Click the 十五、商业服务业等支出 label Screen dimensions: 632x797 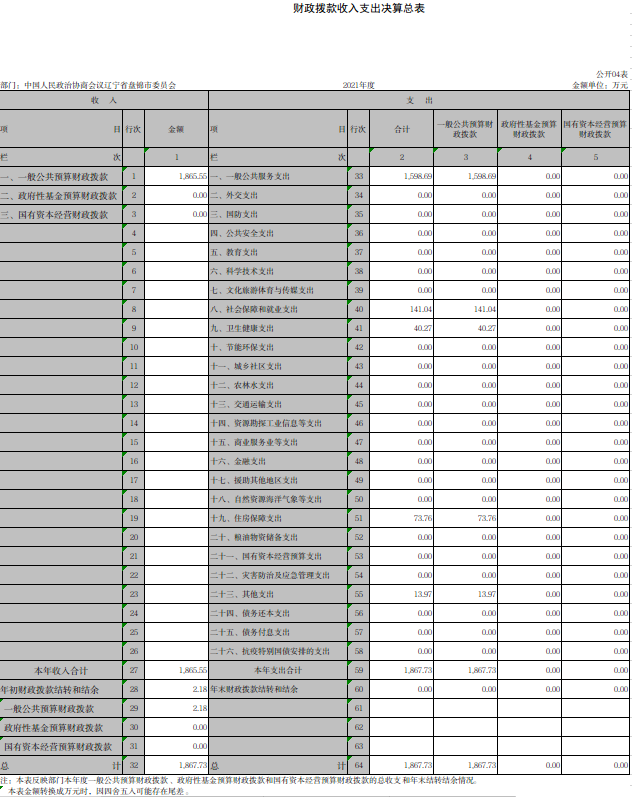pyautogui.click(x=254, y=442)
